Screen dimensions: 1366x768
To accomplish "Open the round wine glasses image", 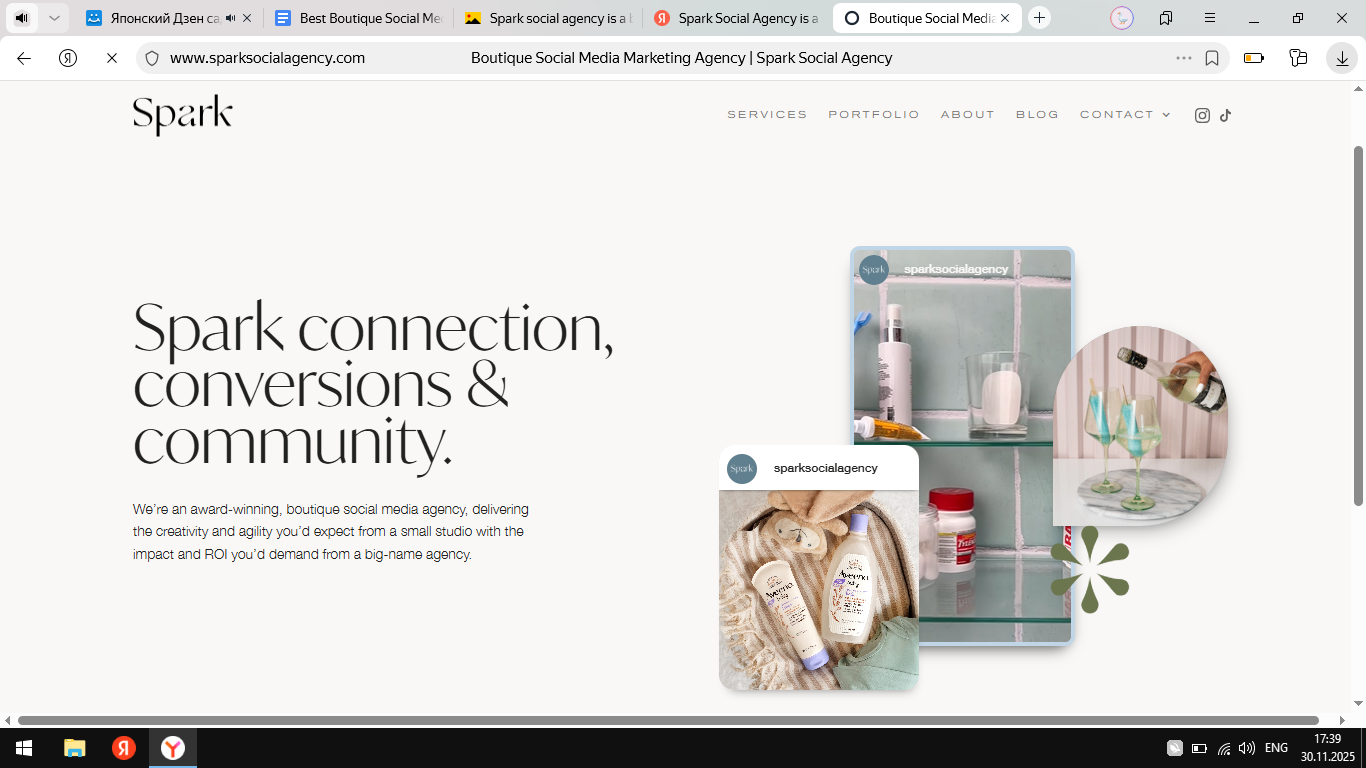I will (x=1140, y=426).
